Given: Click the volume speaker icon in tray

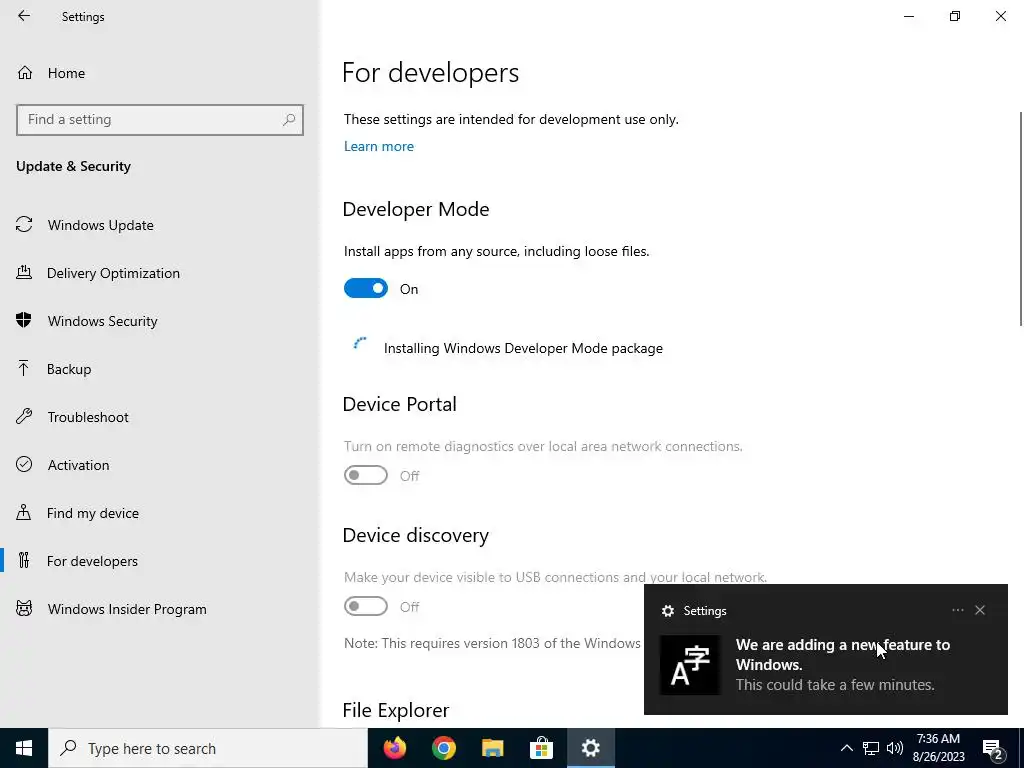Looking at the screenshot, I should [x=895, y=748].
